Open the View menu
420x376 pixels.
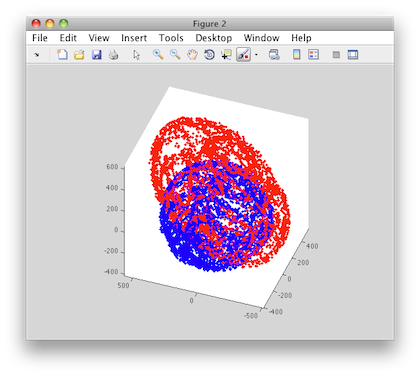click(99, 38)
